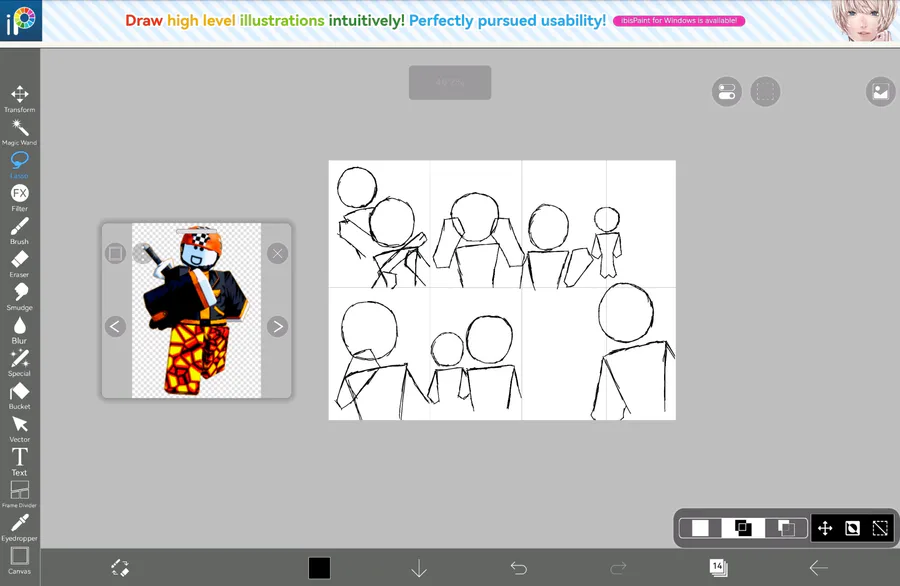
Task: Choose the Set selection mode
Action: (x=700, y=528)
